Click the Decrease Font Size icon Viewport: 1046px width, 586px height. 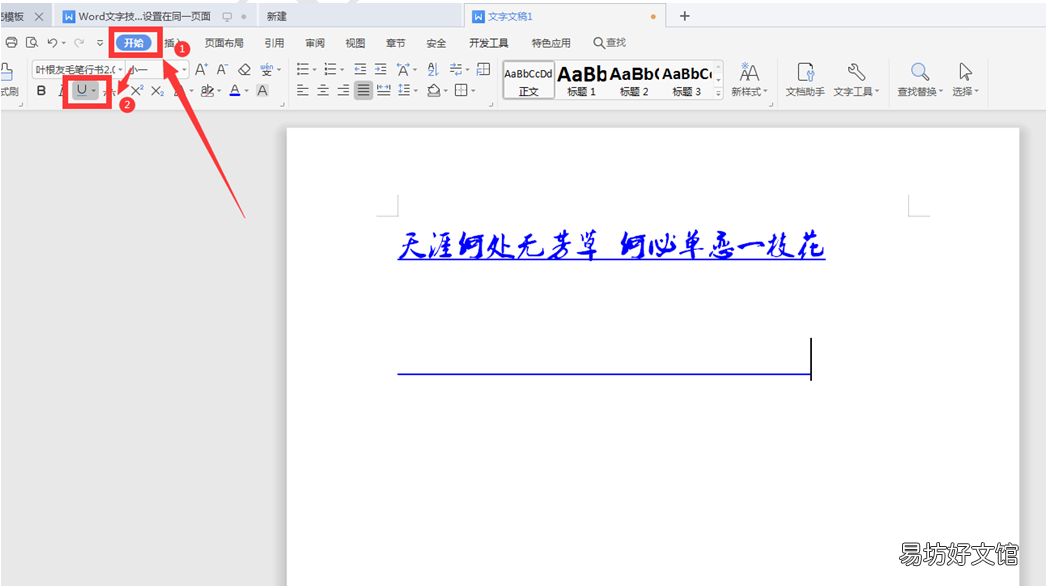point(223,69)
